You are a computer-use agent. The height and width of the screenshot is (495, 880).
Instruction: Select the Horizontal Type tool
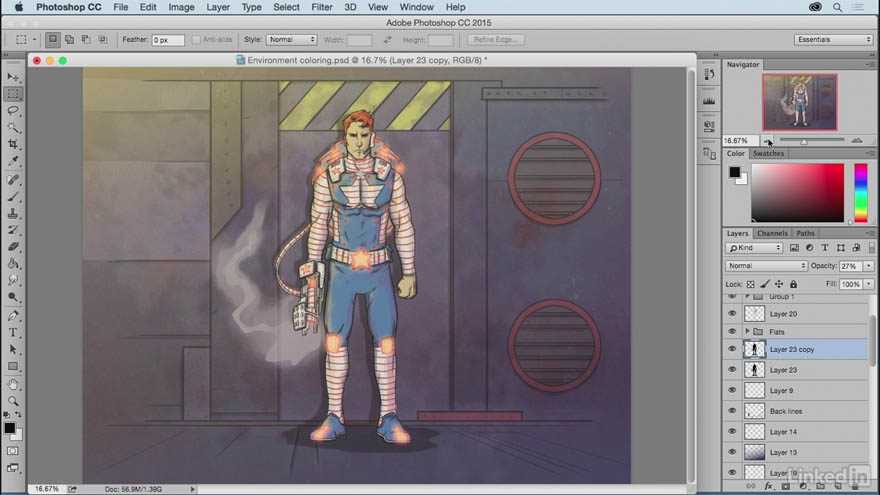click(13, 332)
